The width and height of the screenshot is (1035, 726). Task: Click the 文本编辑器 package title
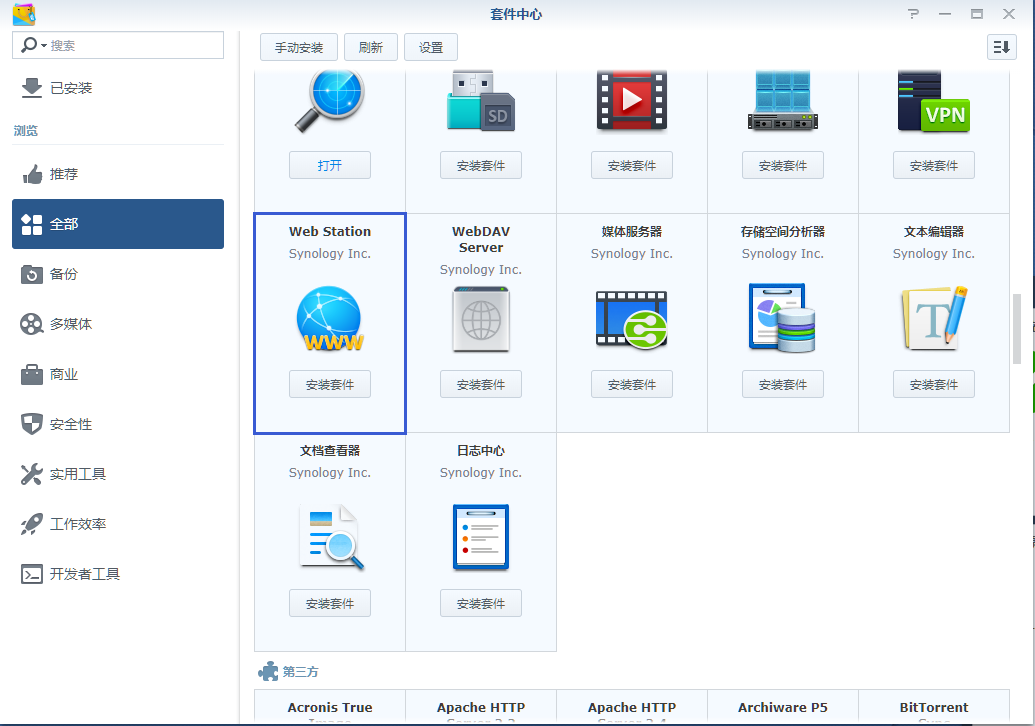(934, 232)
